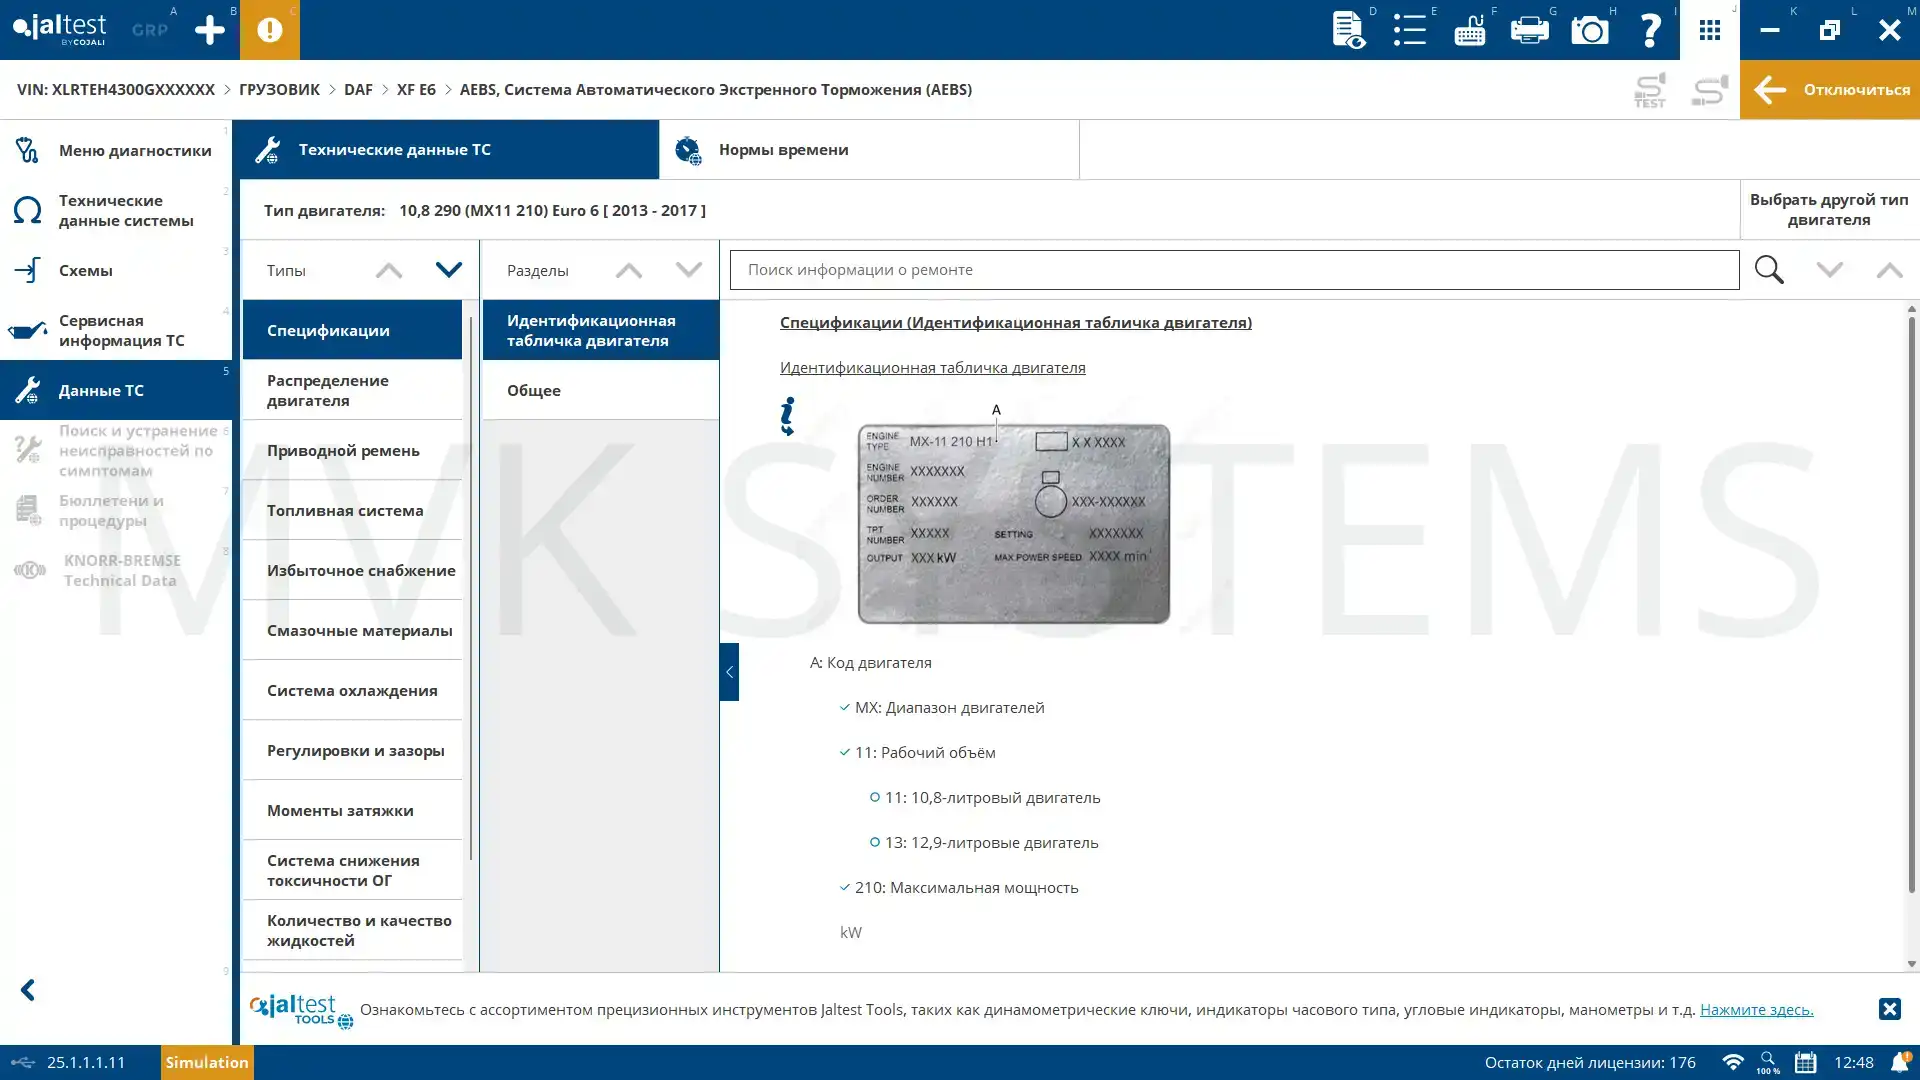Select Избыточное снабжение type
The height and width of the screenshot is (1080, 1920).
click(x=352, y=570)
